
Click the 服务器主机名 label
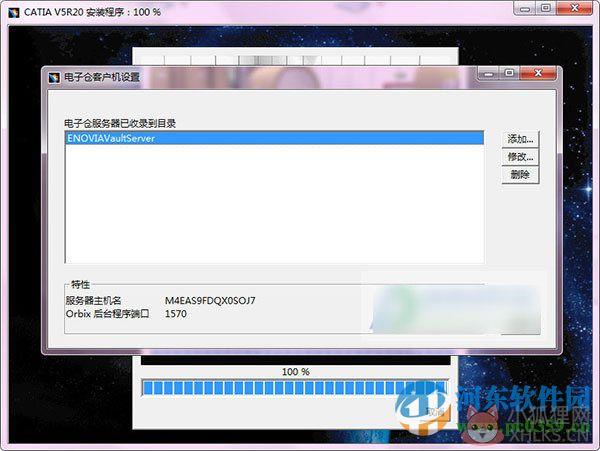click(x=93, y=301)
